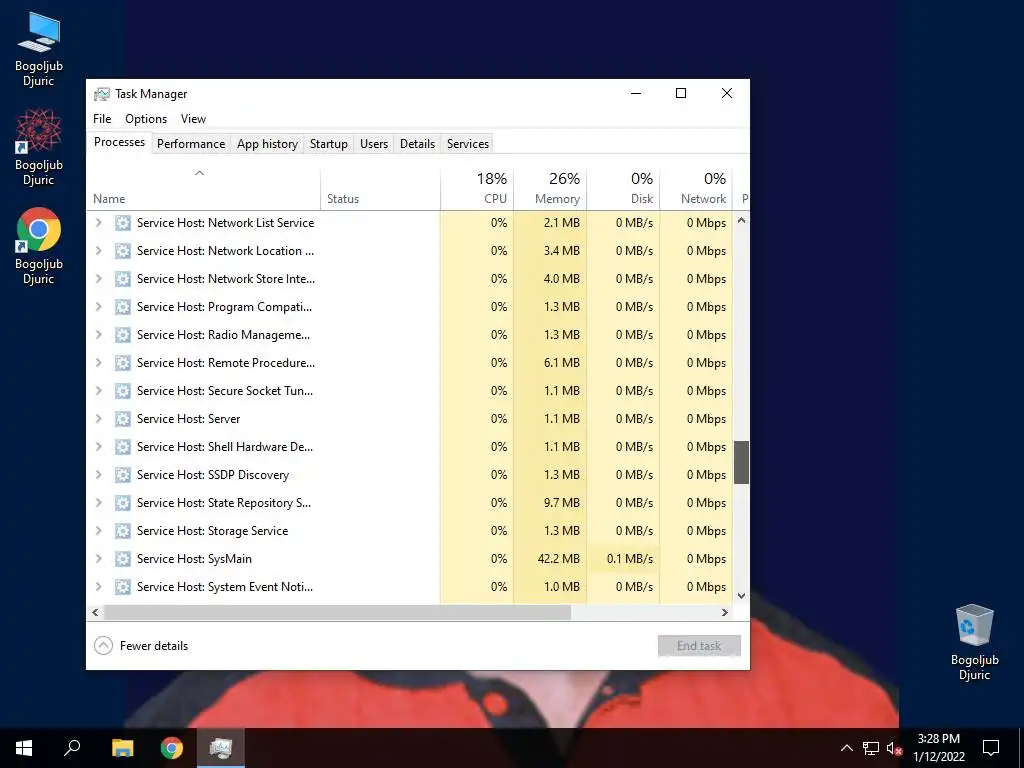
Task: Sort by the Network column header
Action: [697, 189]
